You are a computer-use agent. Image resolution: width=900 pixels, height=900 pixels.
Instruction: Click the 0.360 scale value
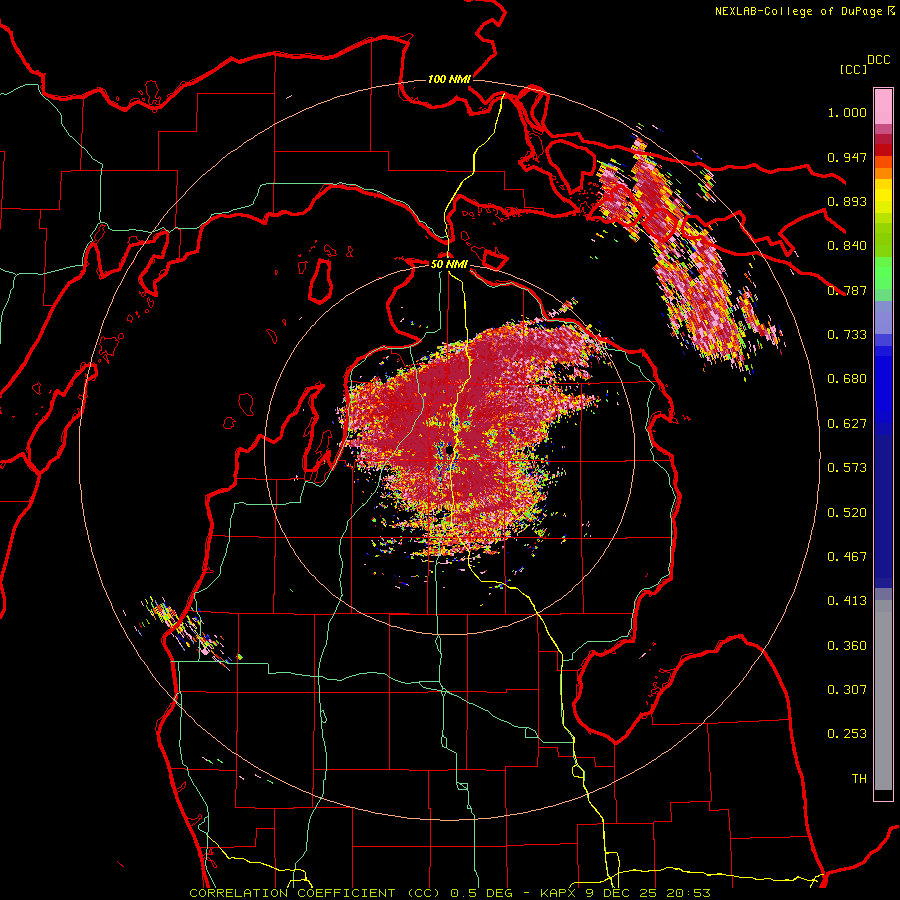coord(847,646)
